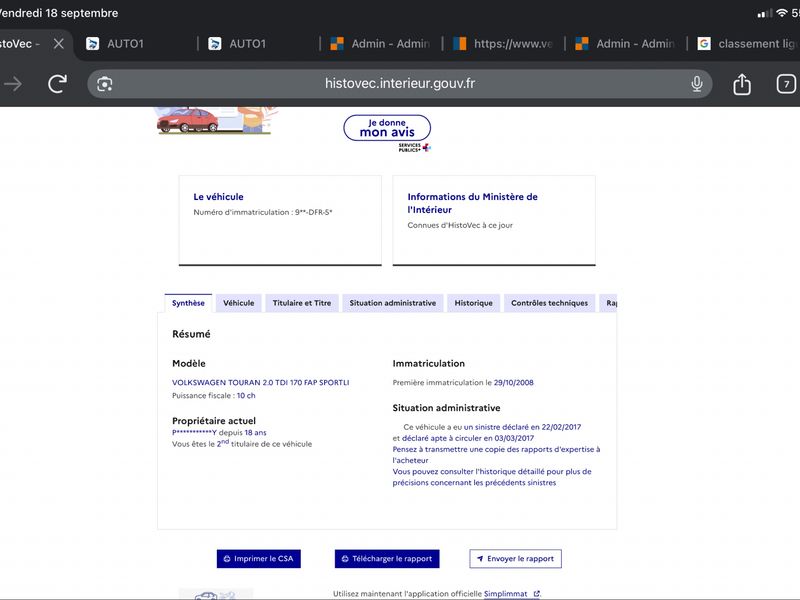Open the Titulaire et Titre tab
The width and height of the screenshot is (800, 600).
pyautogui.click(x=302, y=303)
